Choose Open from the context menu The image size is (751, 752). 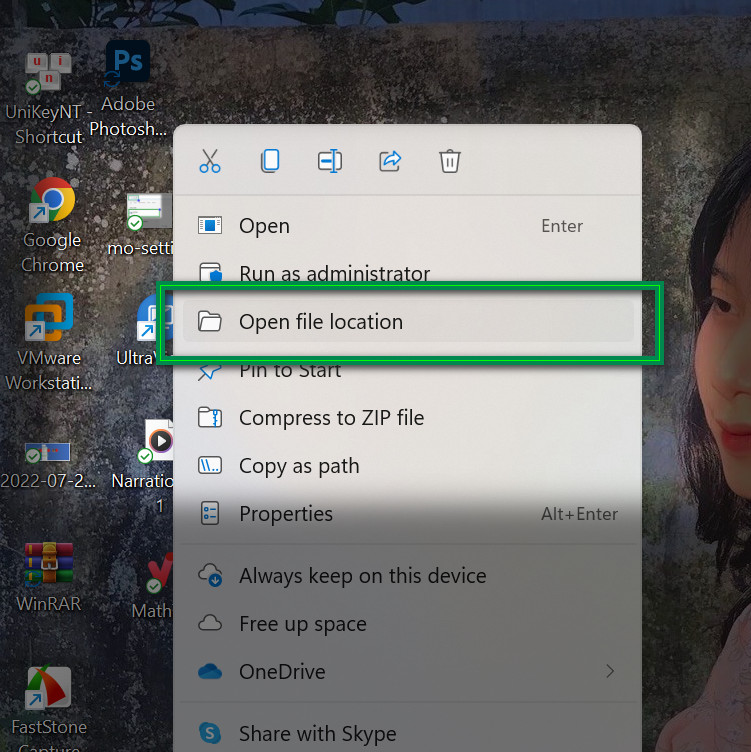tap(408, 226)
